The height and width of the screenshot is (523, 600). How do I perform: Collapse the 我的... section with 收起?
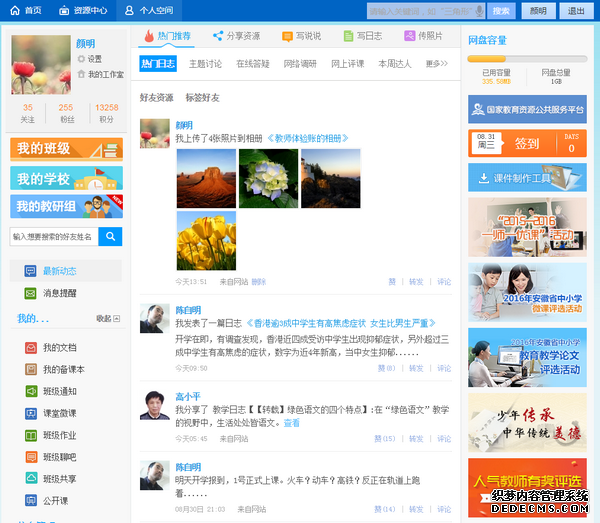pos(108,319)
